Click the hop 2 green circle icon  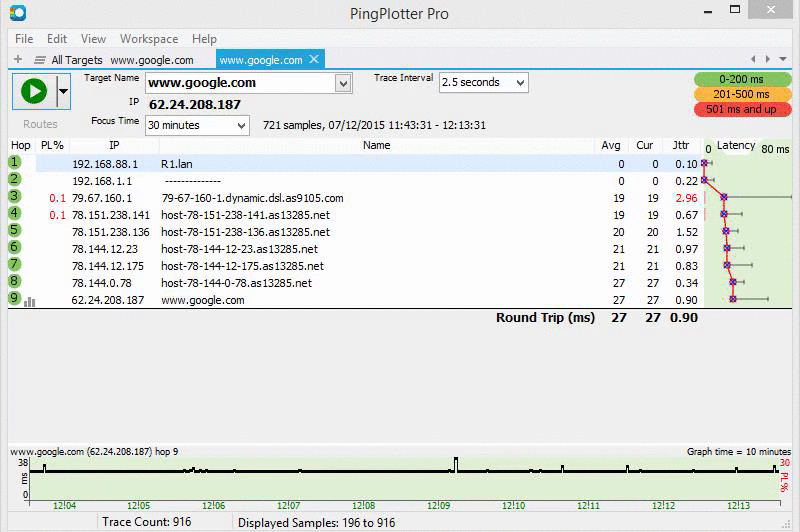[x=15, y=179]
